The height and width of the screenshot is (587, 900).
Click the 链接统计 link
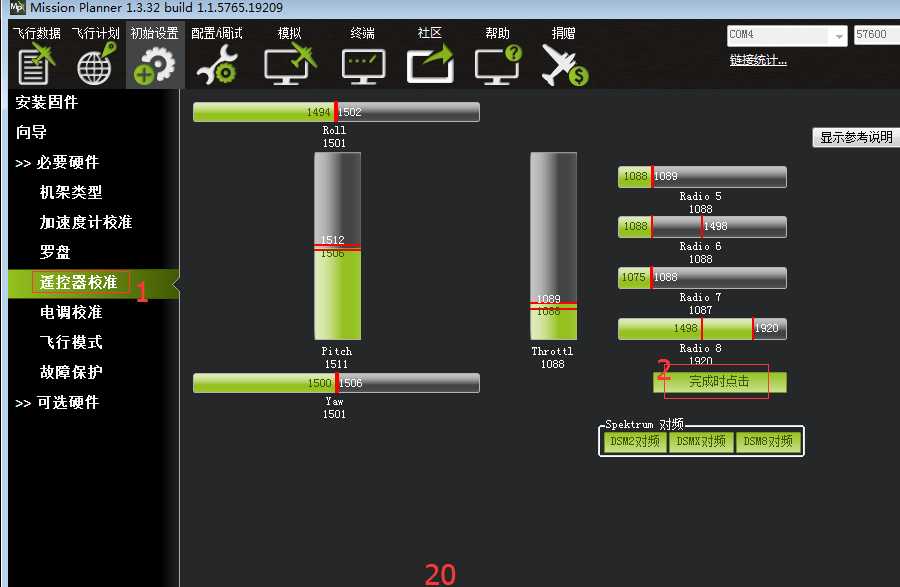pos(758,60)
